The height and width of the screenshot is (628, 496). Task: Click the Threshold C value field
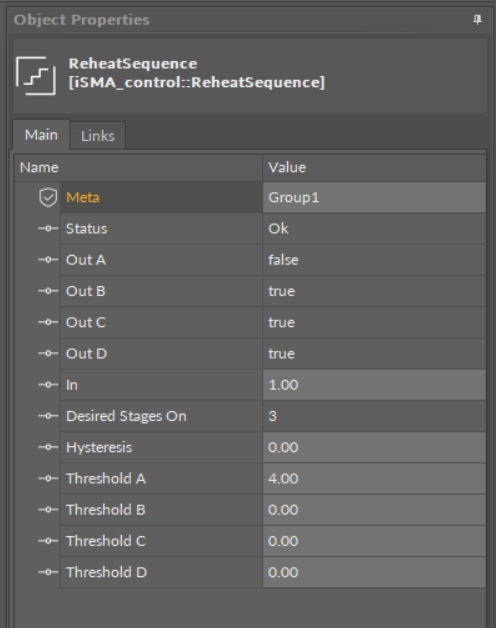[x=374, y=541]
